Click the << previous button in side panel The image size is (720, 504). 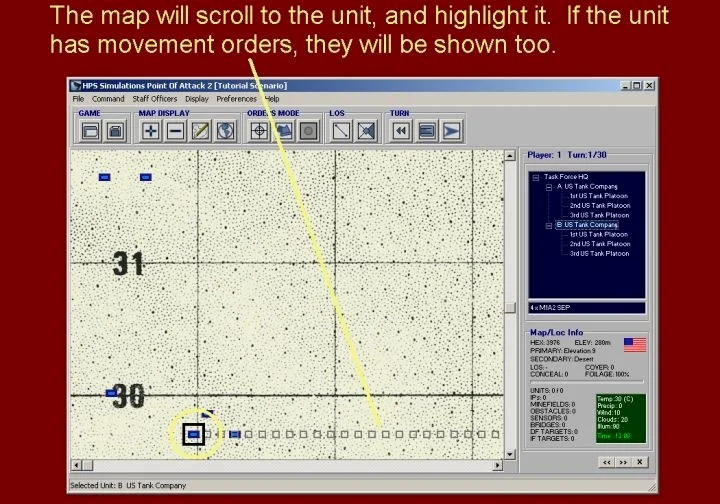(x=607, y=462)
